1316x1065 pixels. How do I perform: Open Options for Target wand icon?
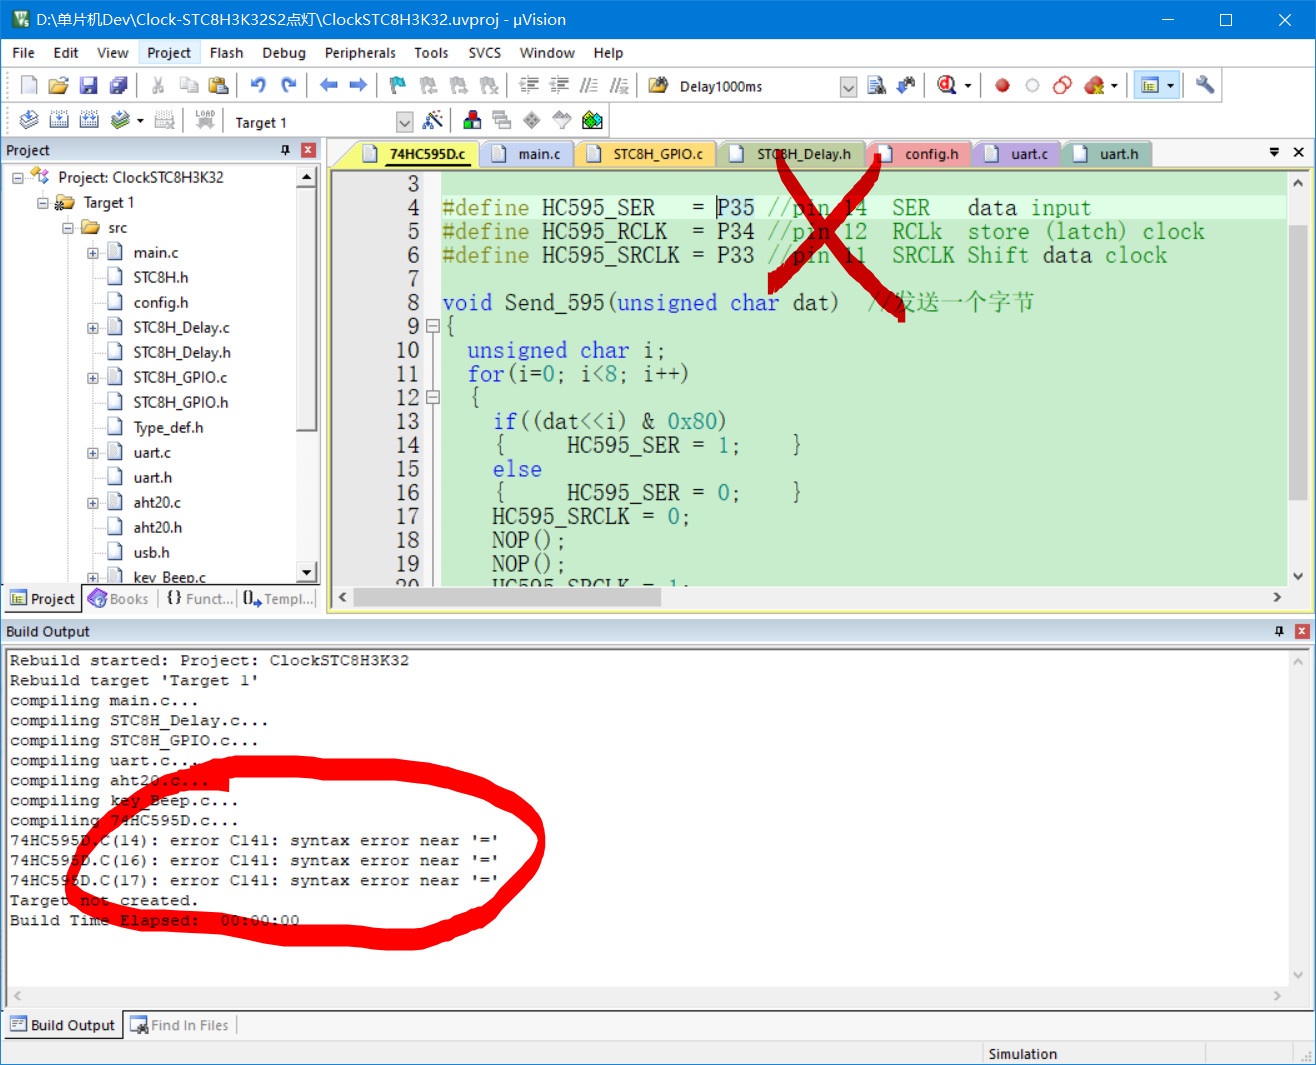(433, 121)
